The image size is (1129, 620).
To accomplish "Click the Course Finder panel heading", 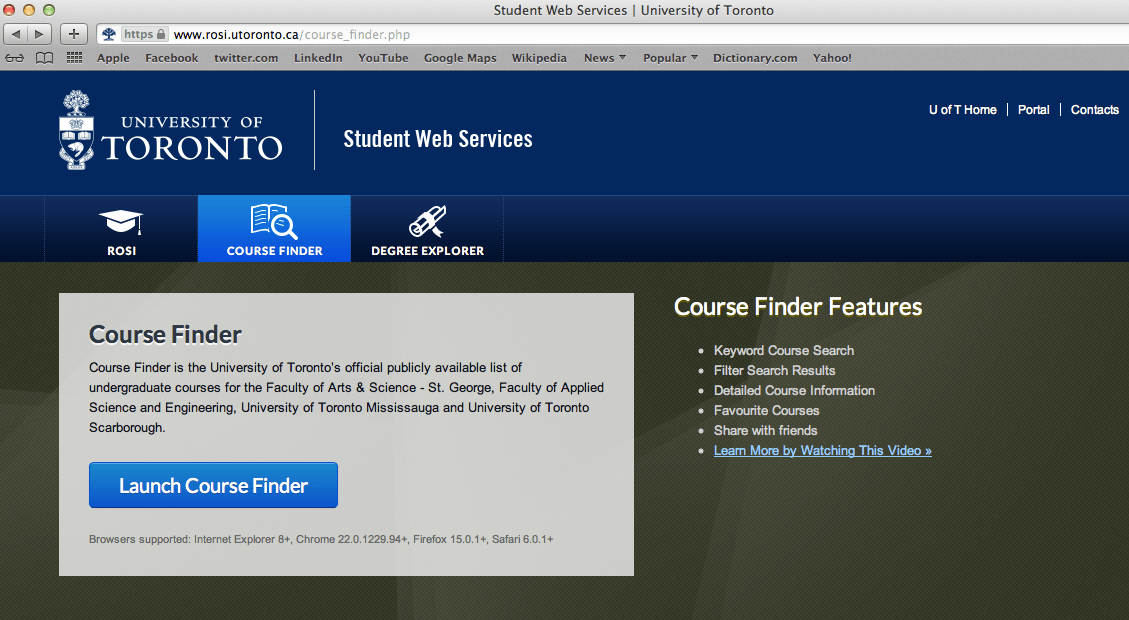I will [x=165, y=335].
